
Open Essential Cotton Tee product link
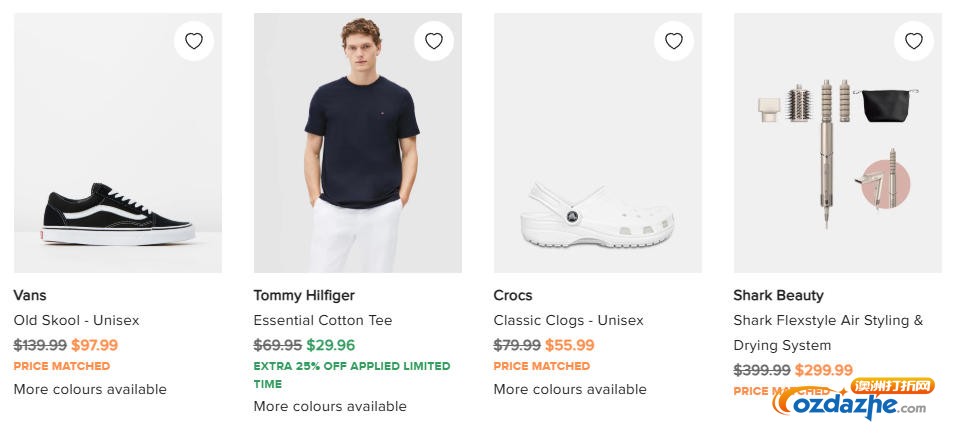(323, 321)
